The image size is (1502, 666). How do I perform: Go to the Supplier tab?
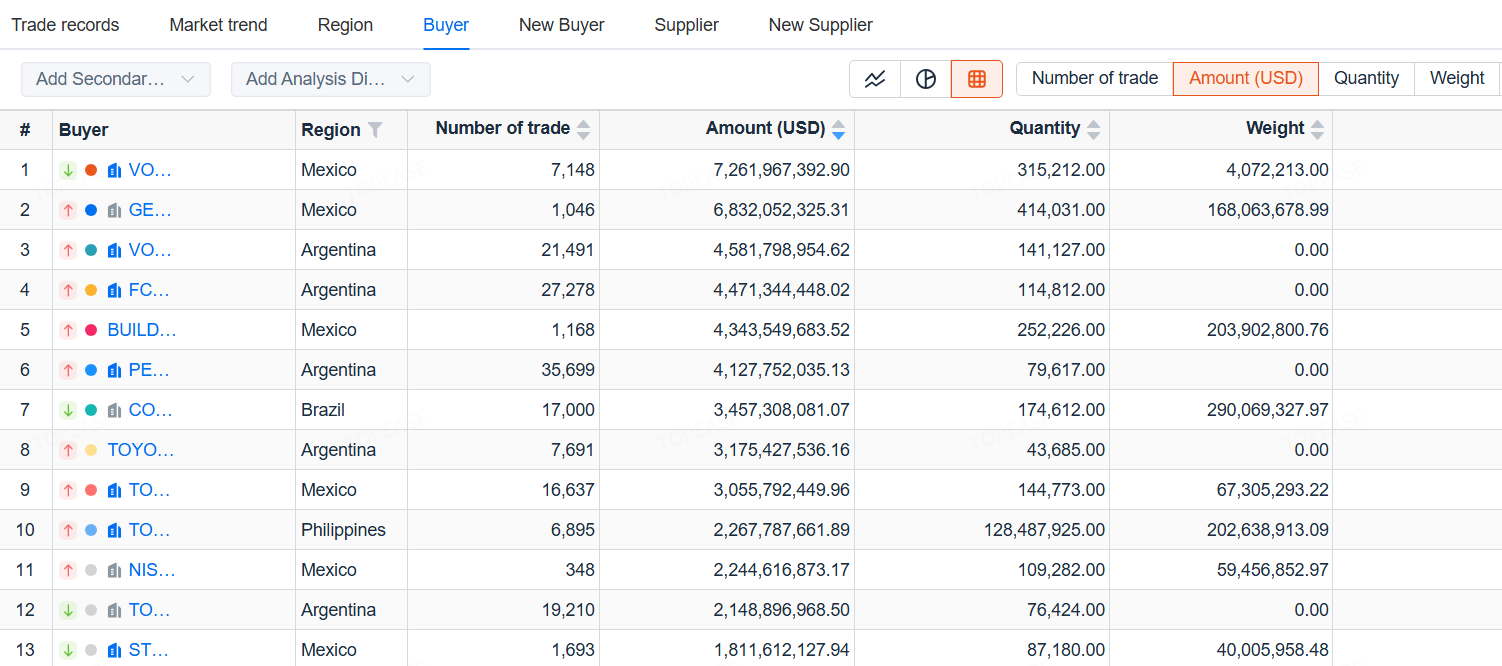click(x=687, y=25)
